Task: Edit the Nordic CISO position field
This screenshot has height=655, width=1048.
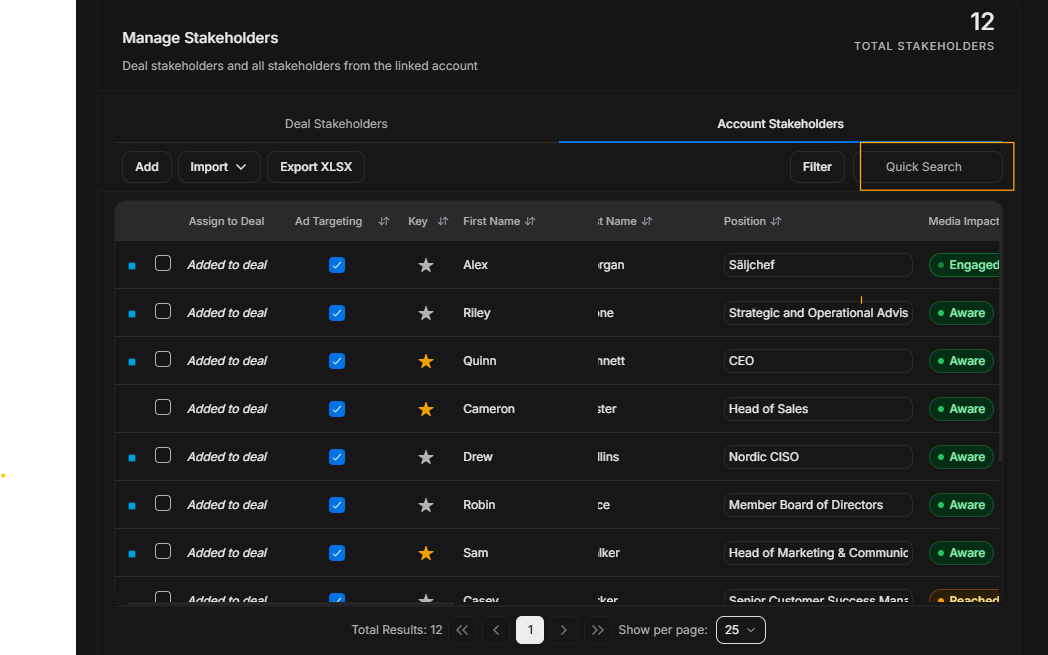Action: pos(818,457)
